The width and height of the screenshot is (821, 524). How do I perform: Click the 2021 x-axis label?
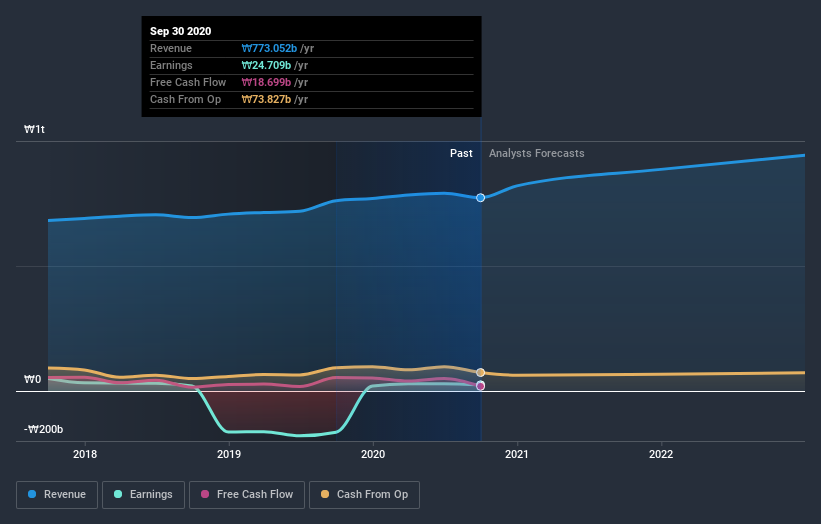coord(517,454)
